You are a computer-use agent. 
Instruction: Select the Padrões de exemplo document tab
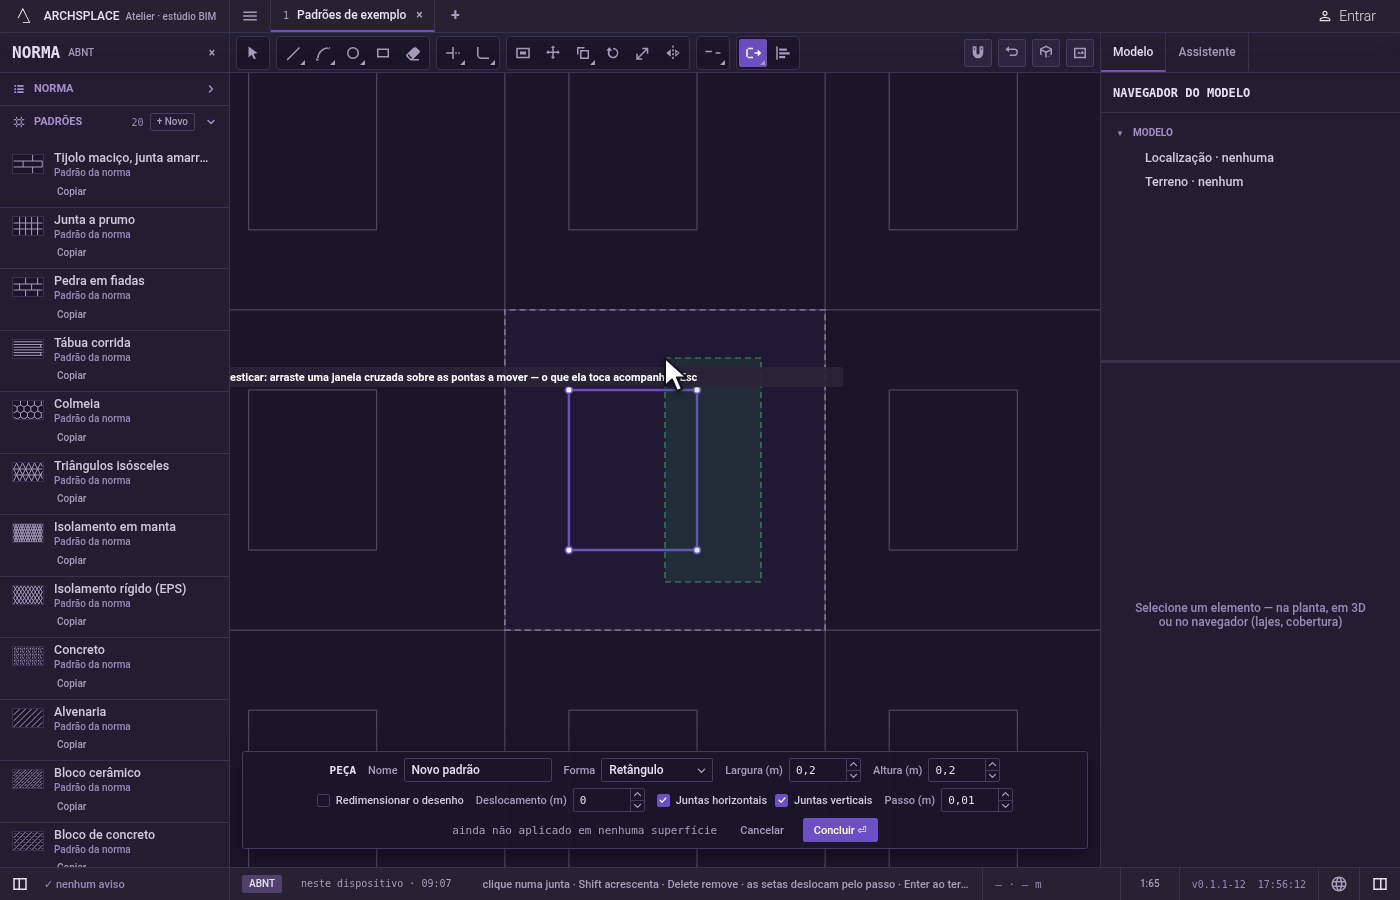351,15
